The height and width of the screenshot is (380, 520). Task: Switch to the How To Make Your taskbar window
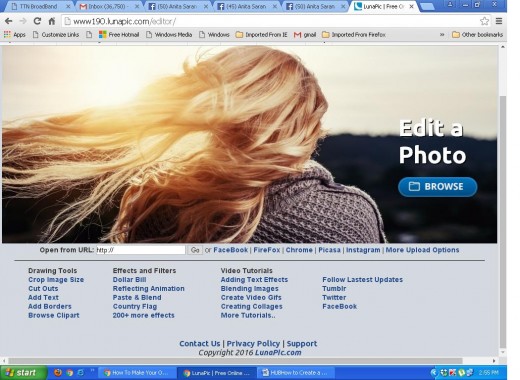point(137,373)
